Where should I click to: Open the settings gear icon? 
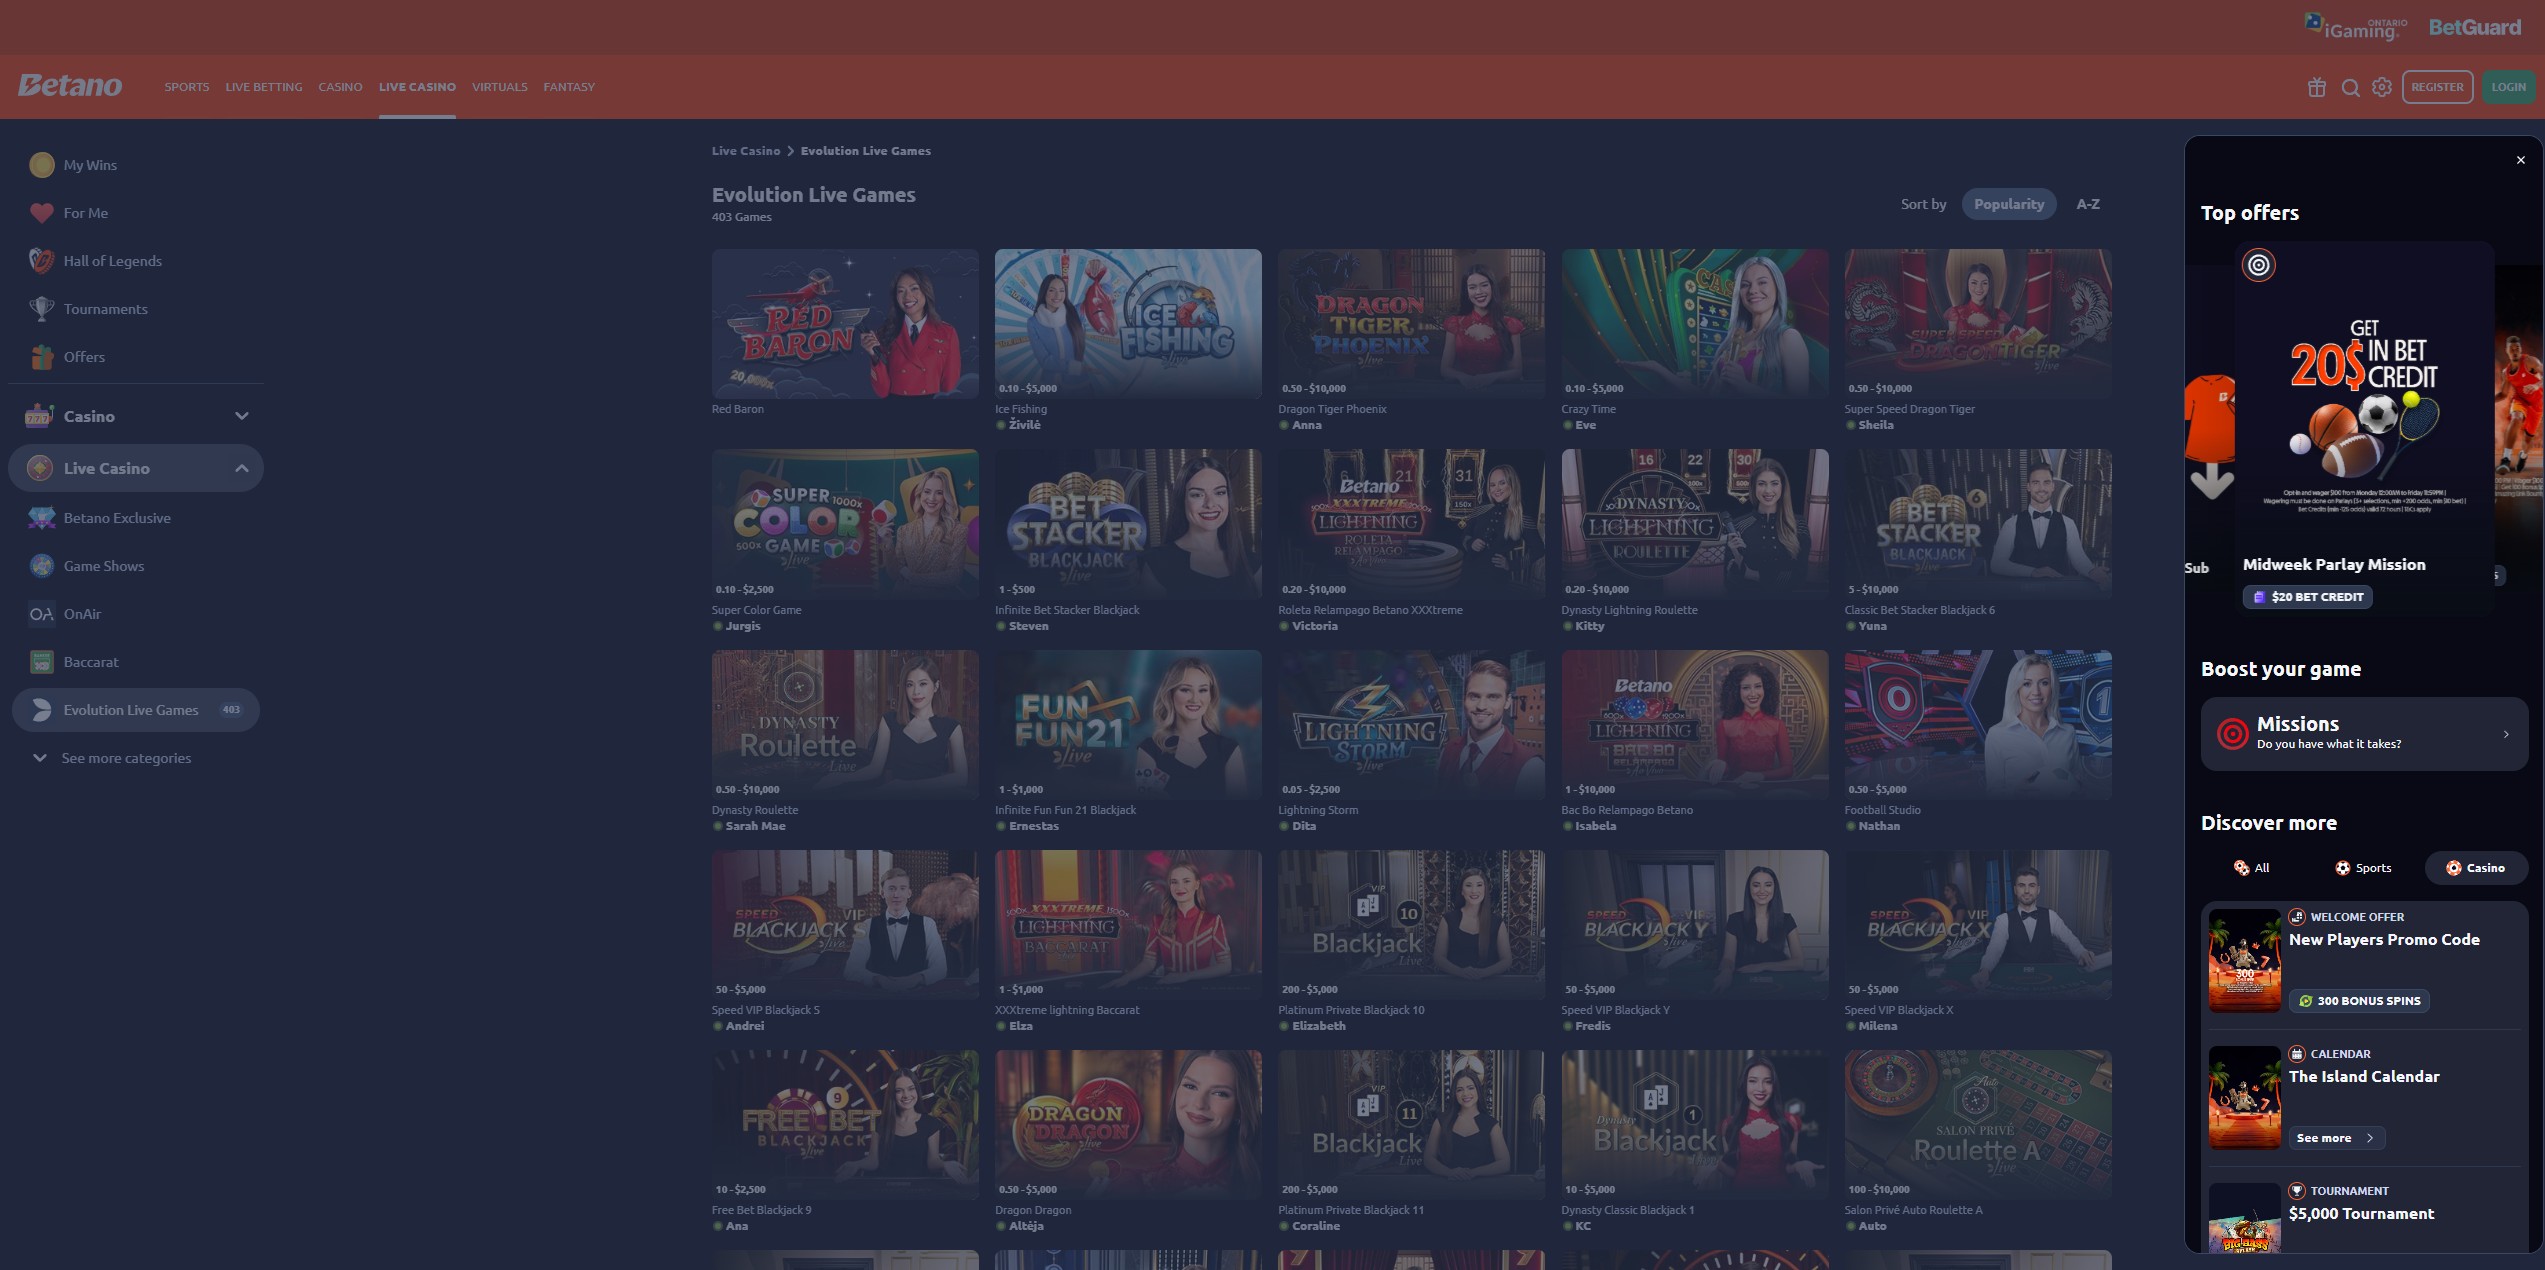point(2382,87)
